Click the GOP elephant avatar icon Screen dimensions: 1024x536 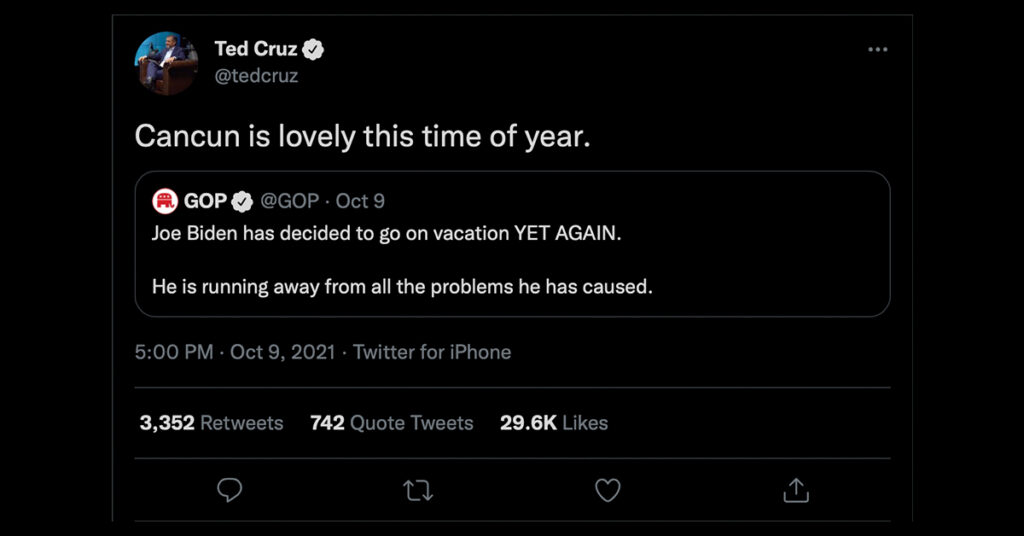164,201
